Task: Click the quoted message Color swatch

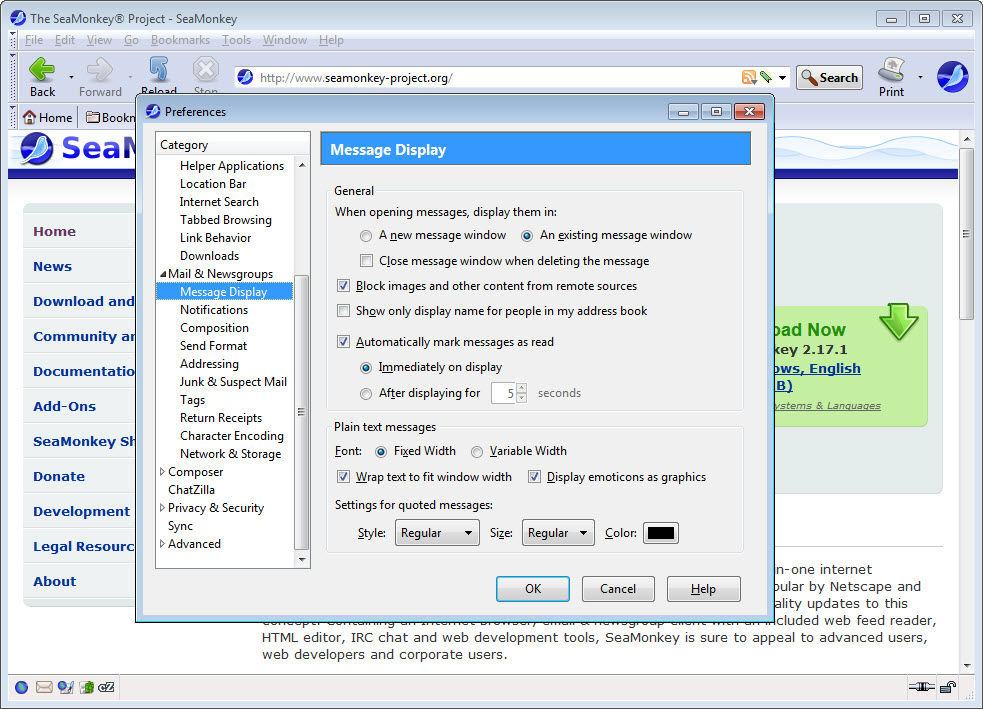Action: (661, 533)
